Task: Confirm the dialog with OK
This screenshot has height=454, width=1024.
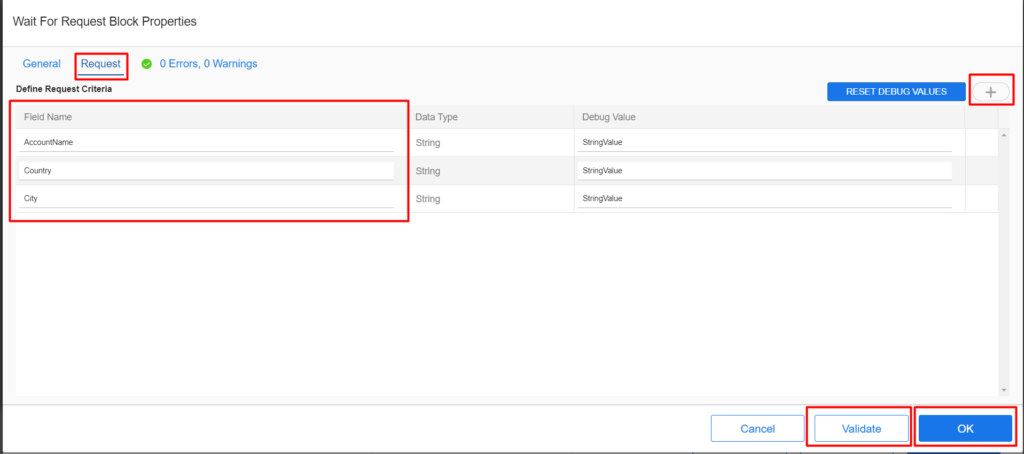Action: pos(965,429)
